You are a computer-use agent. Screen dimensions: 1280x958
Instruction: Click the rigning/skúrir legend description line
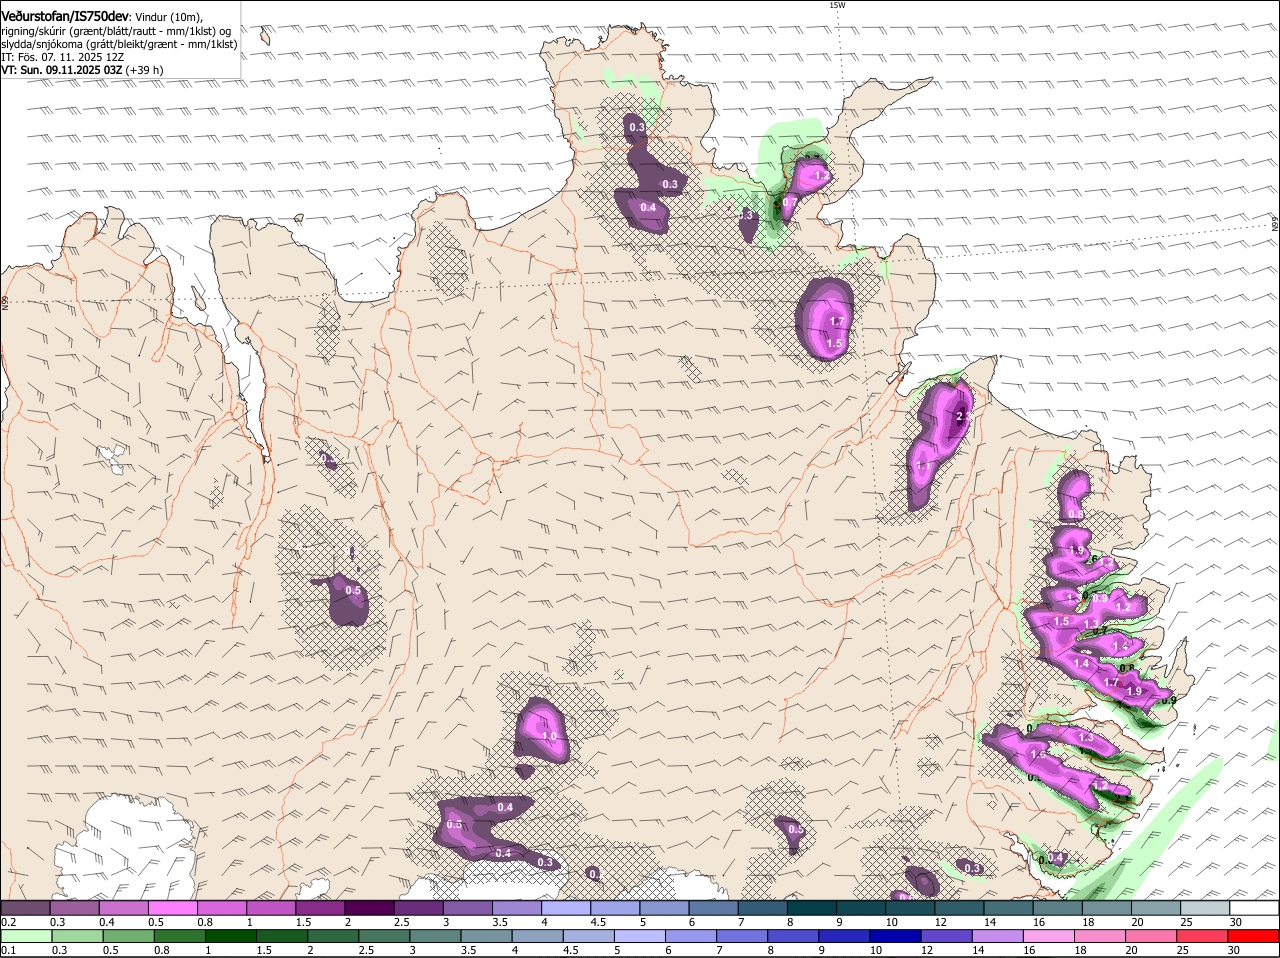click(115, 30)
